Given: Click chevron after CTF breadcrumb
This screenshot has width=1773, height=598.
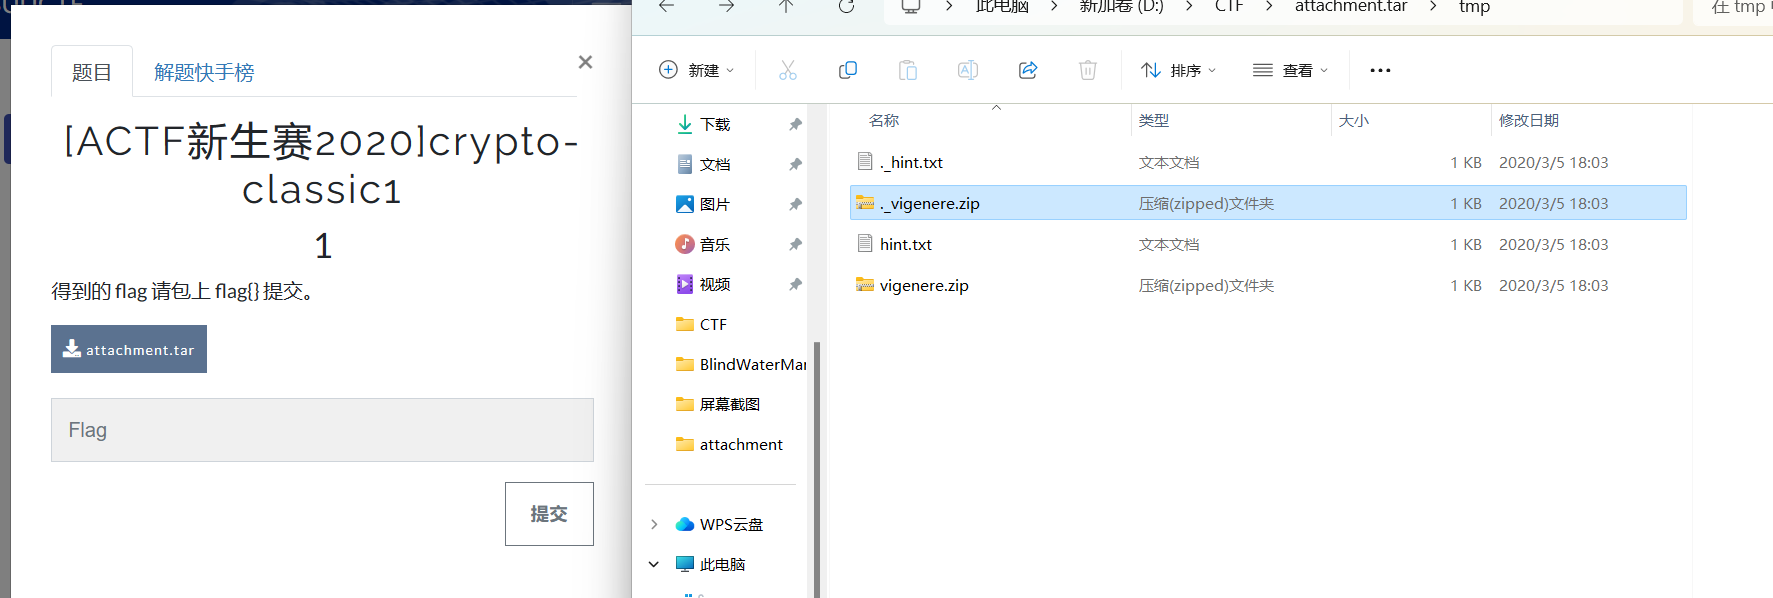Looking at the screenshot, I should tap(1269, 6).
